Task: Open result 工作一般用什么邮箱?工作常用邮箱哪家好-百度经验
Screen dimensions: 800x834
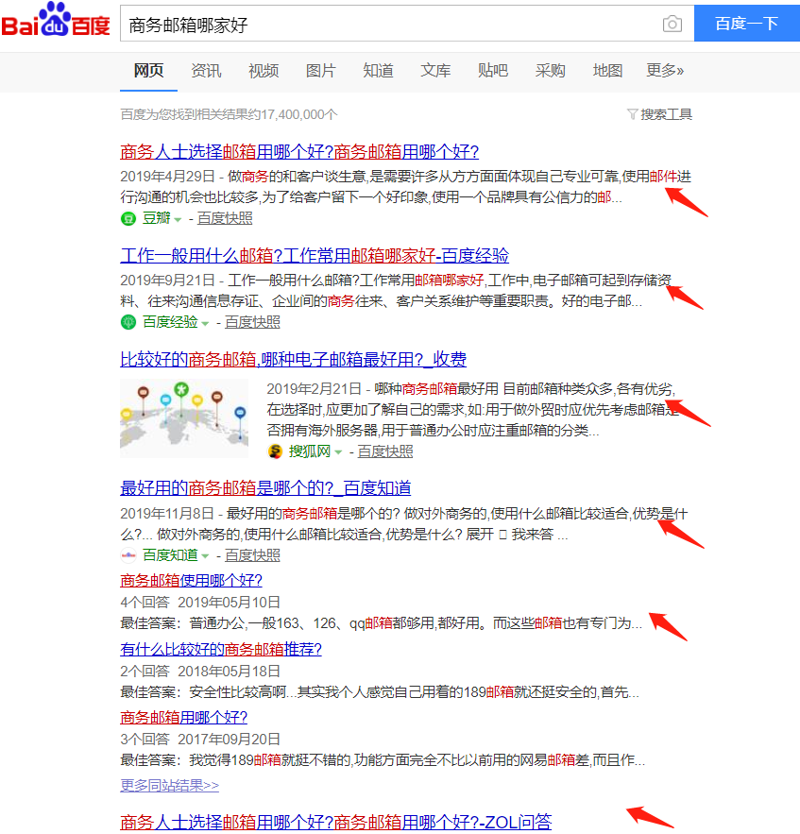Action: [314, 256]
